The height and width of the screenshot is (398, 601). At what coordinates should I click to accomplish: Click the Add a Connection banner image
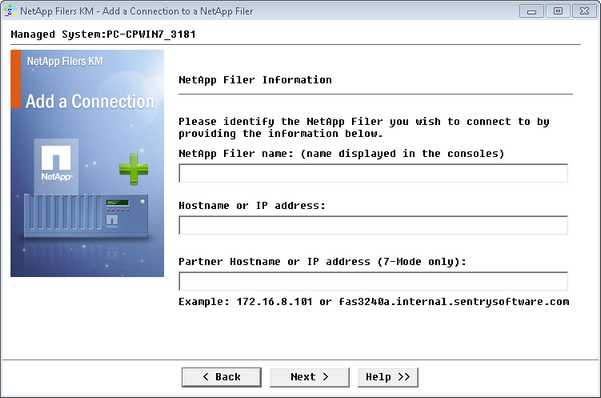(x=87, y=163)
